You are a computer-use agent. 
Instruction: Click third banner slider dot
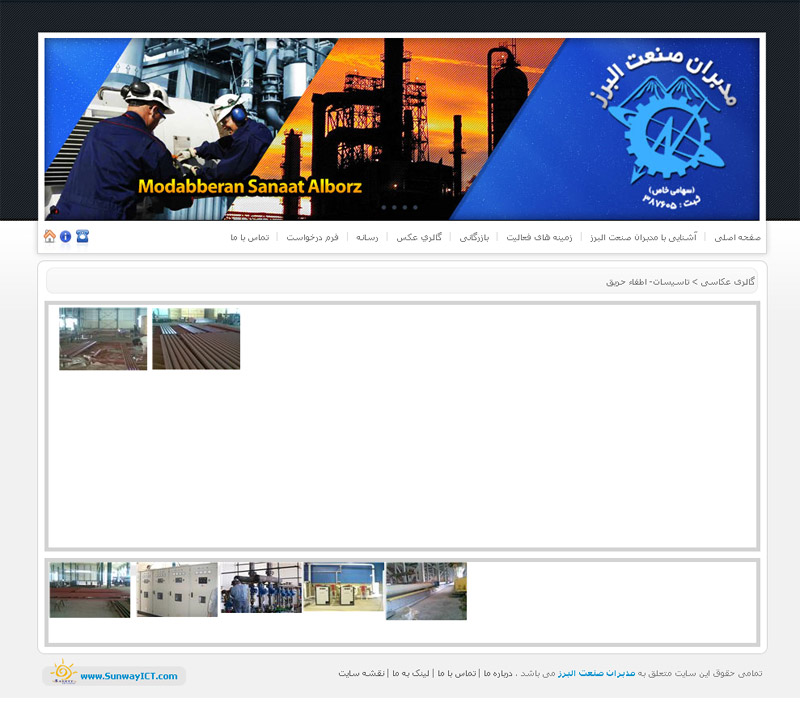click(x=405, y=208)
